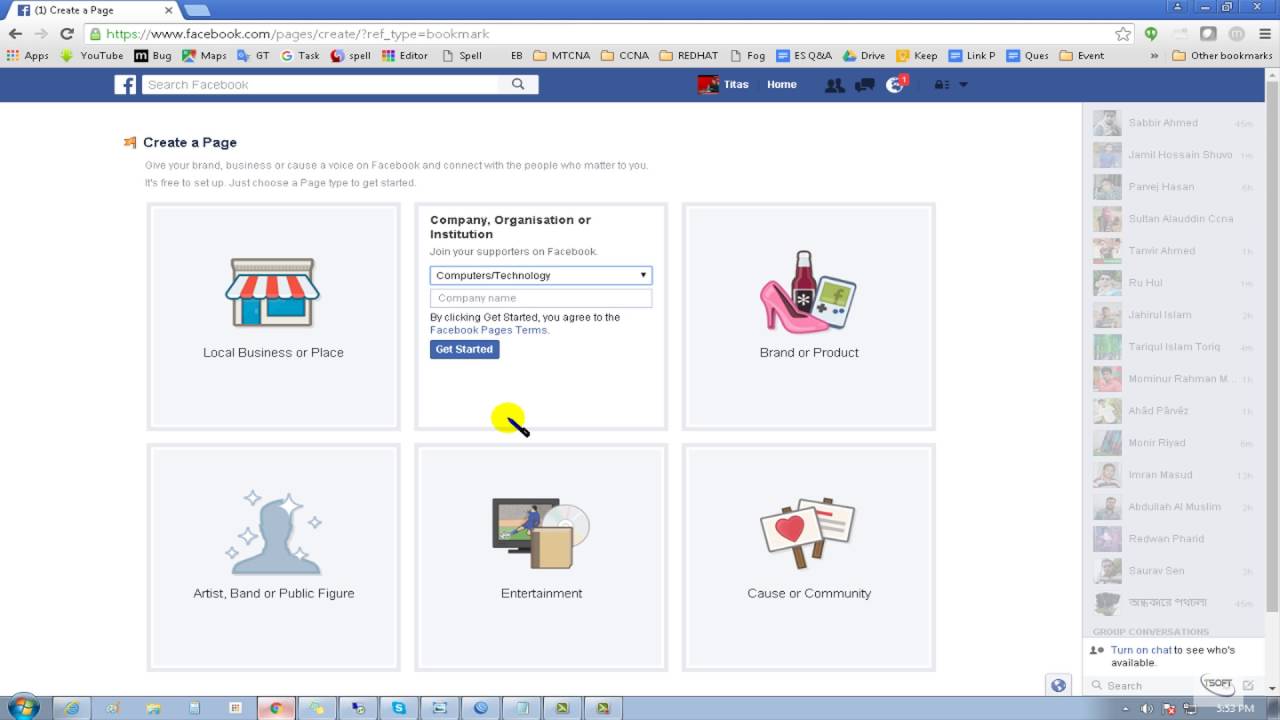Open the Chrome menu hamburger icon
This screenshot has height=720, width=1280.
pyautogui.click(x=1265, y=34)
